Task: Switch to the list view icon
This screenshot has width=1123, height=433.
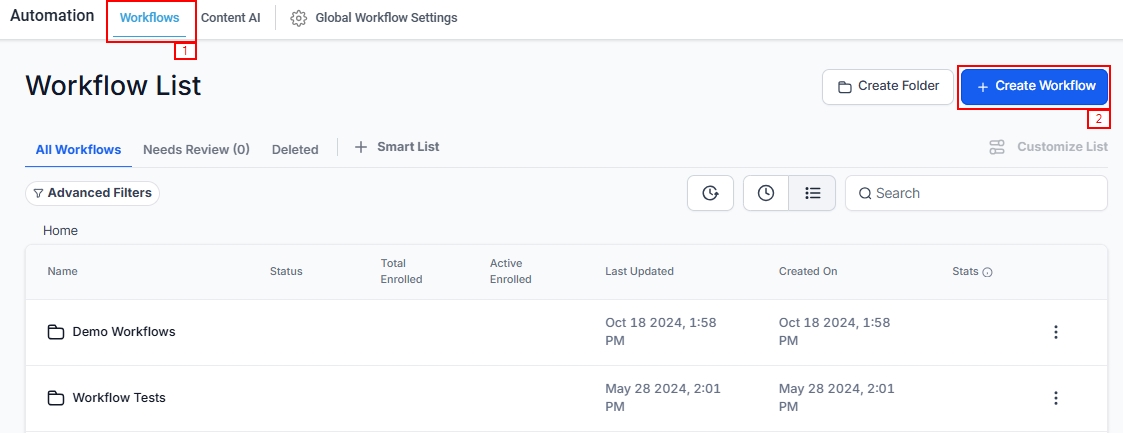Action: click(812, 193)
